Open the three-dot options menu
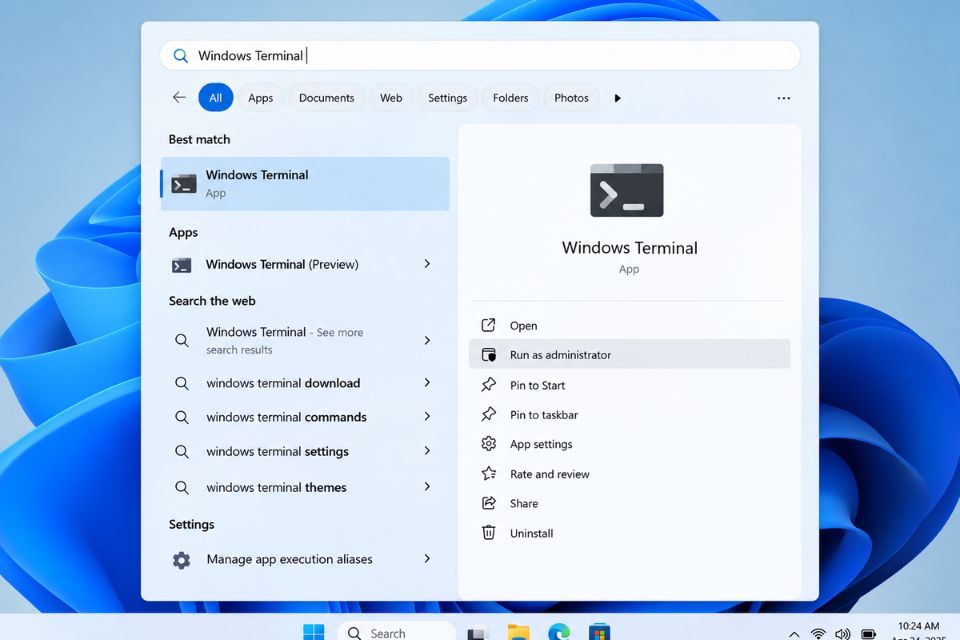 pos(783,98)
